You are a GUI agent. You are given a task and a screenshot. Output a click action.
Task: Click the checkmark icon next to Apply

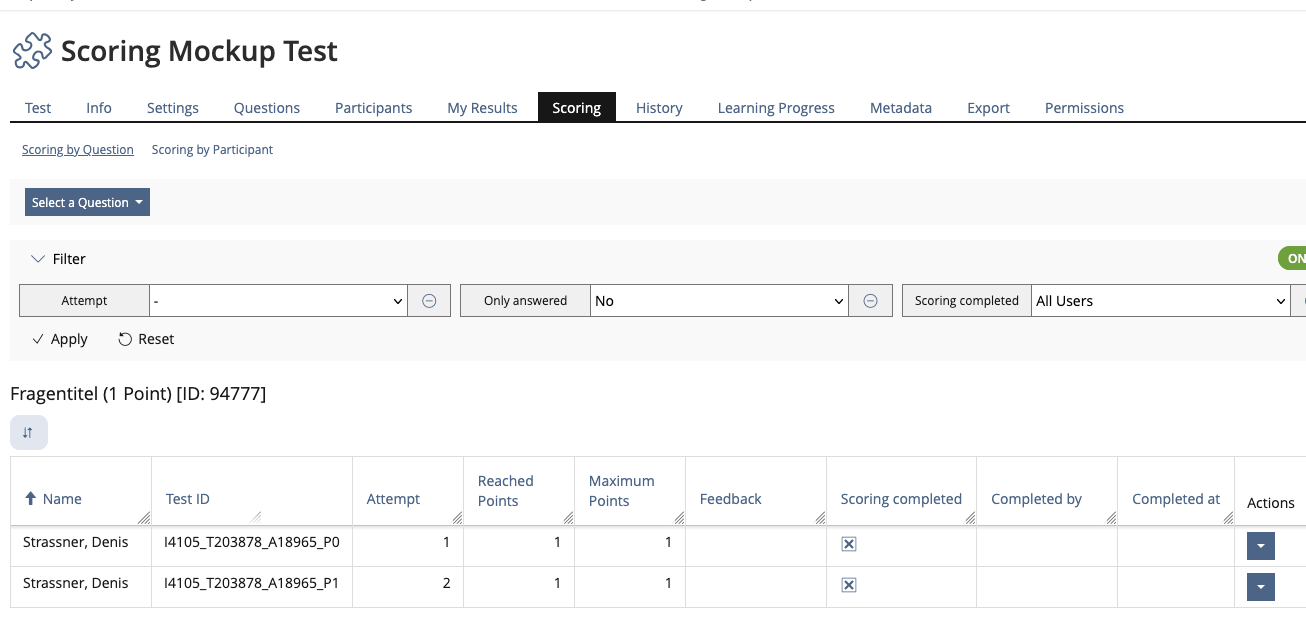40,339
